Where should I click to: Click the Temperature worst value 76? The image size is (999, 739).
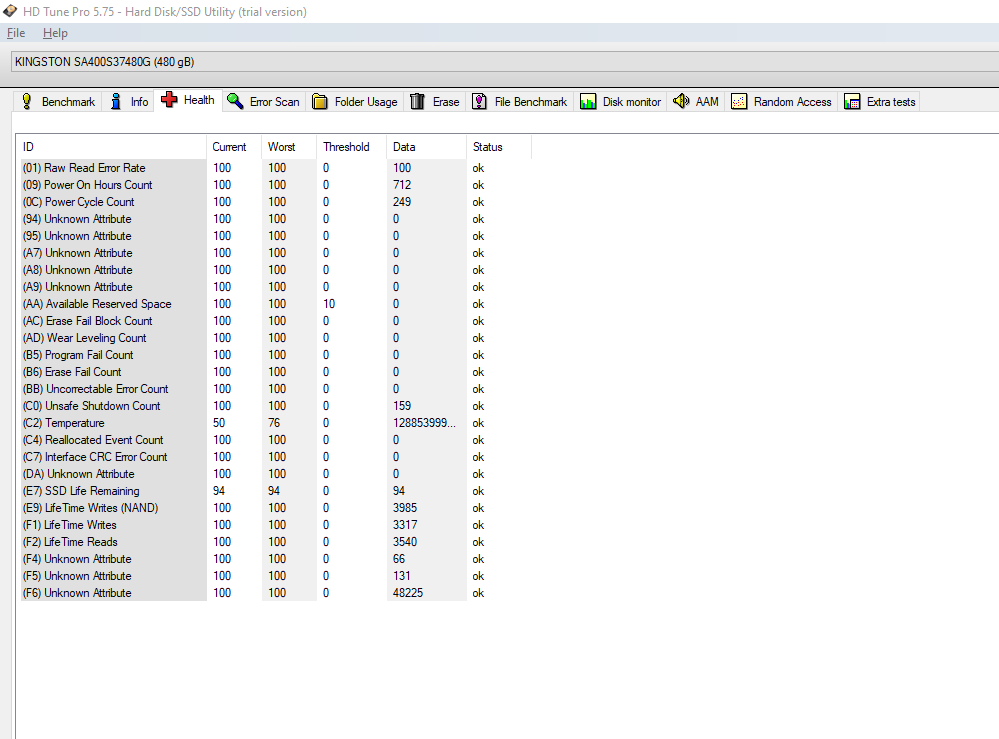pos(274,422)
